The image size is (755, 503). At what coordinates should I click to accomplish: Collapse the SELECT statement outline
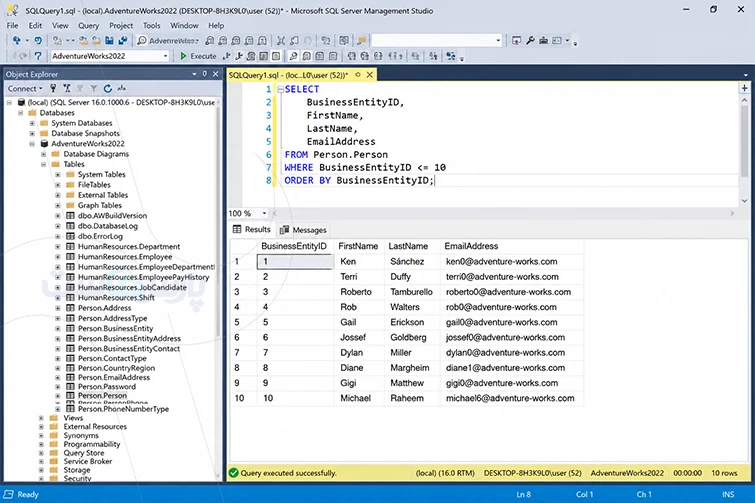[x=280, y=89]
